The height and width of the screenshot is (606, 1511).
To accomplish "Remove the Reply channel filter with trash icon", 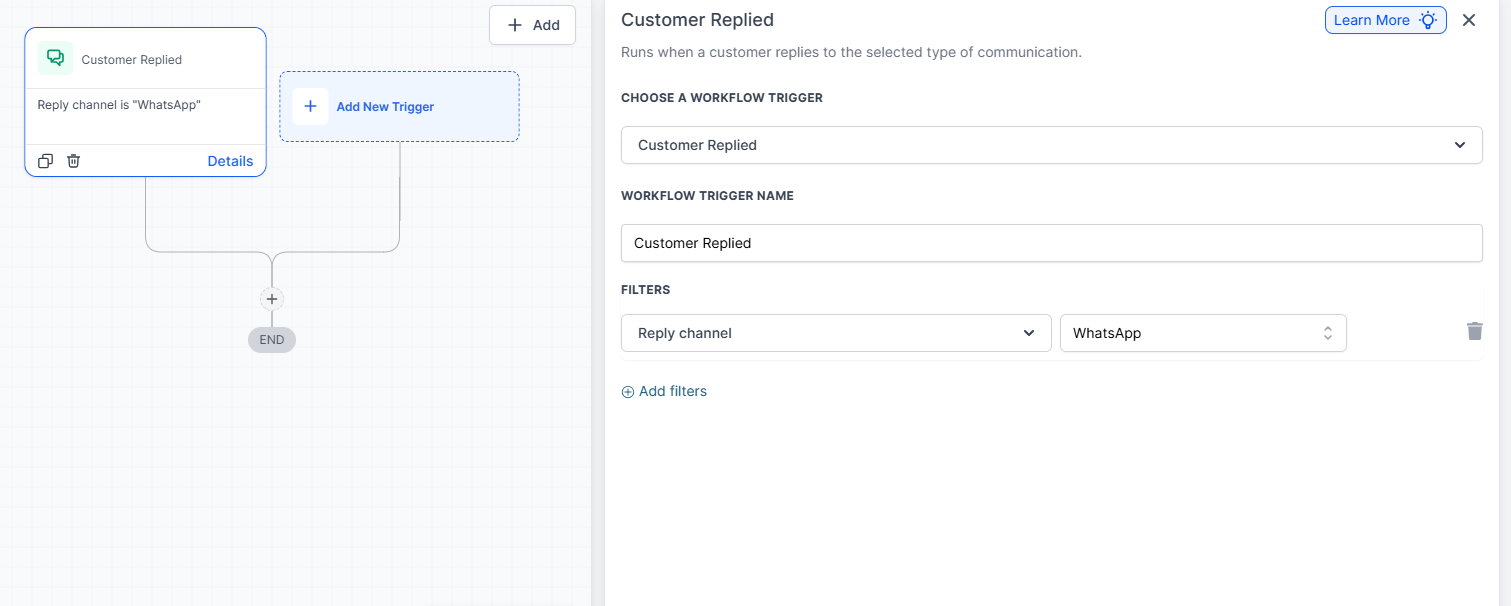I will [x=1474, y=331].
